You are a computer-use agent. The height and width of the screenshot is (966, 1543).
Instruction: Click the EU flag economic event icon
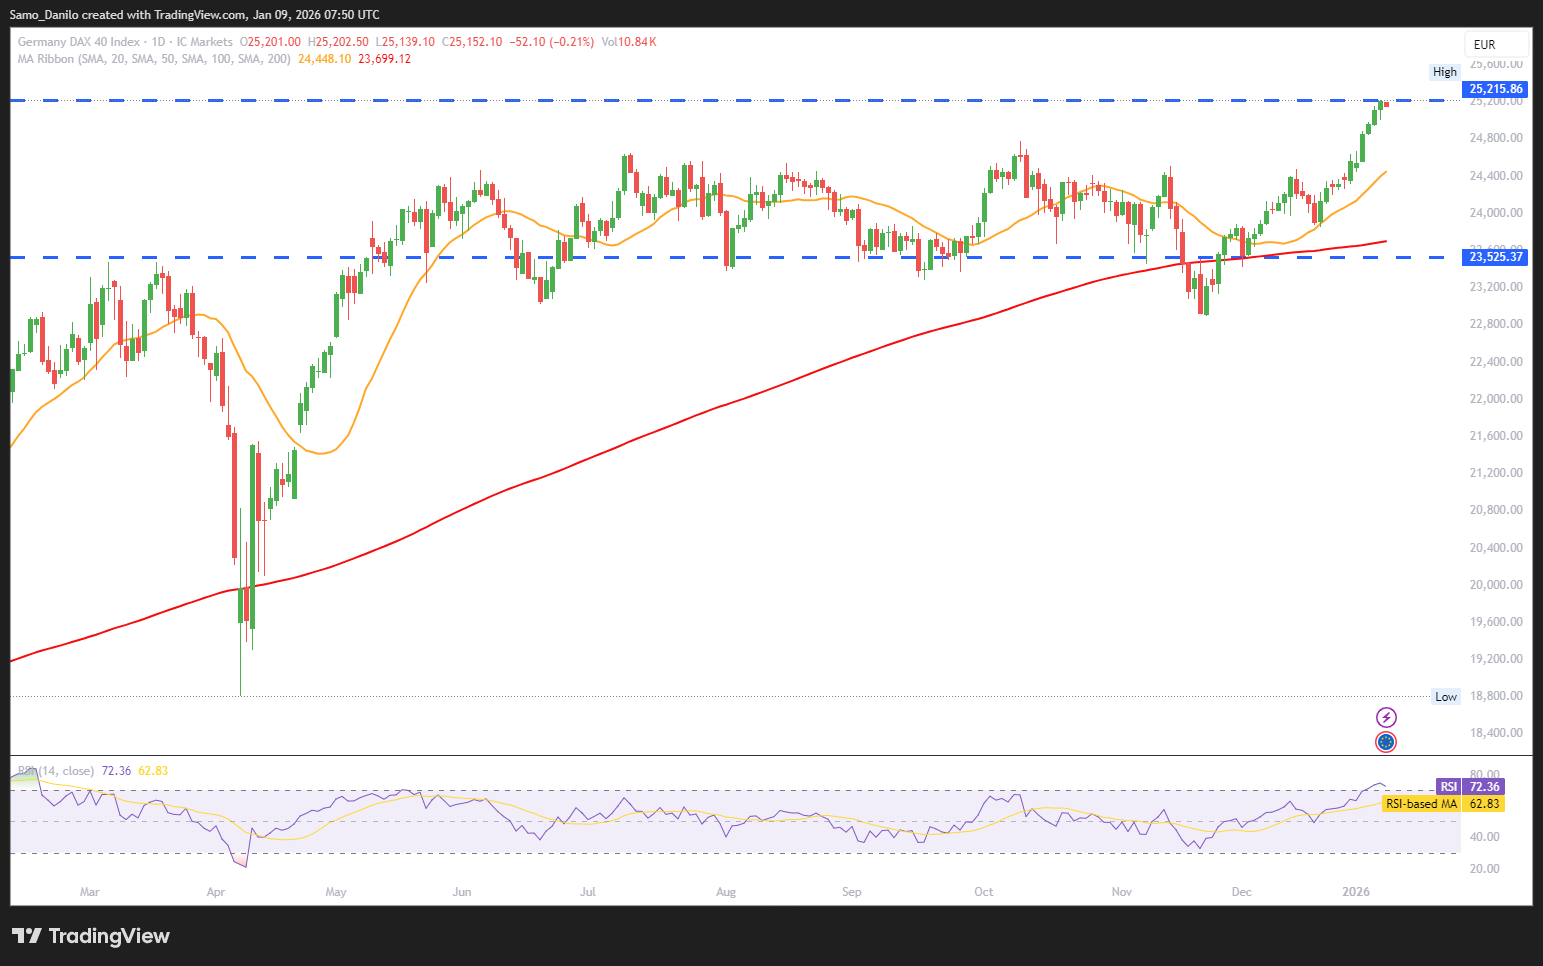point(1386,742)
